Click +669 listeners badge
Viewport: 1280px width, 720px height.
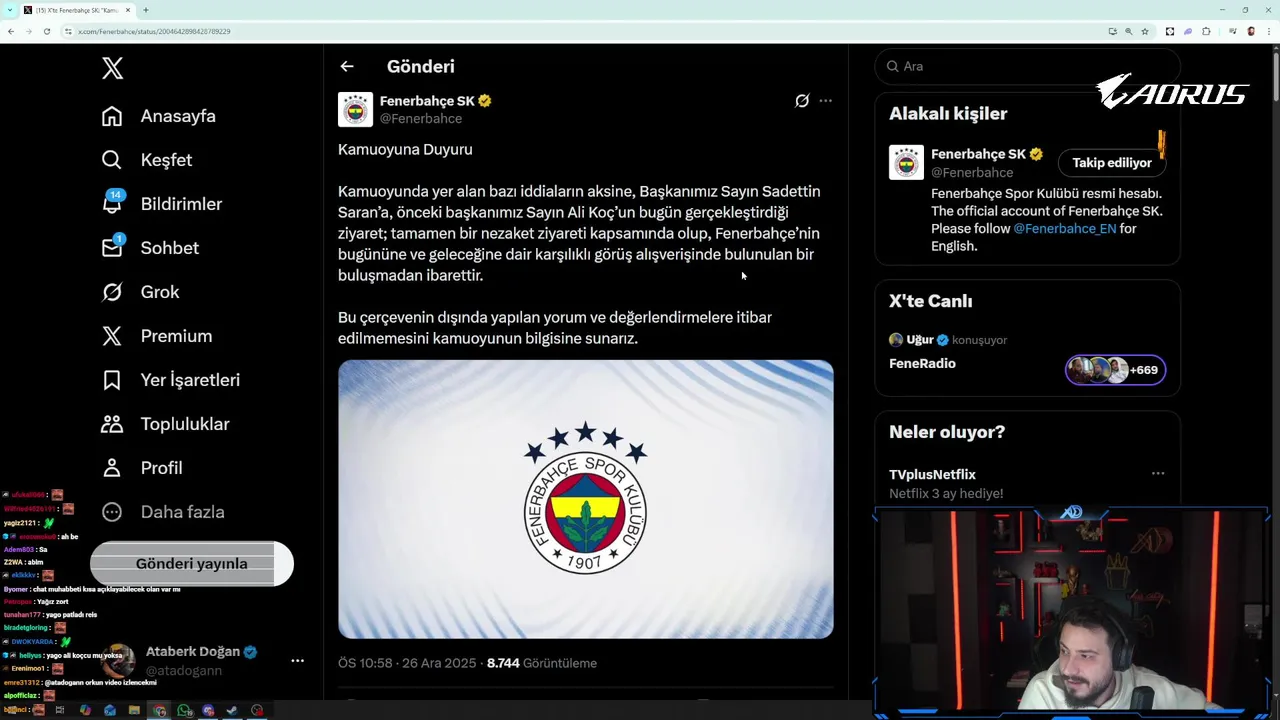[x=1115, y=370]
